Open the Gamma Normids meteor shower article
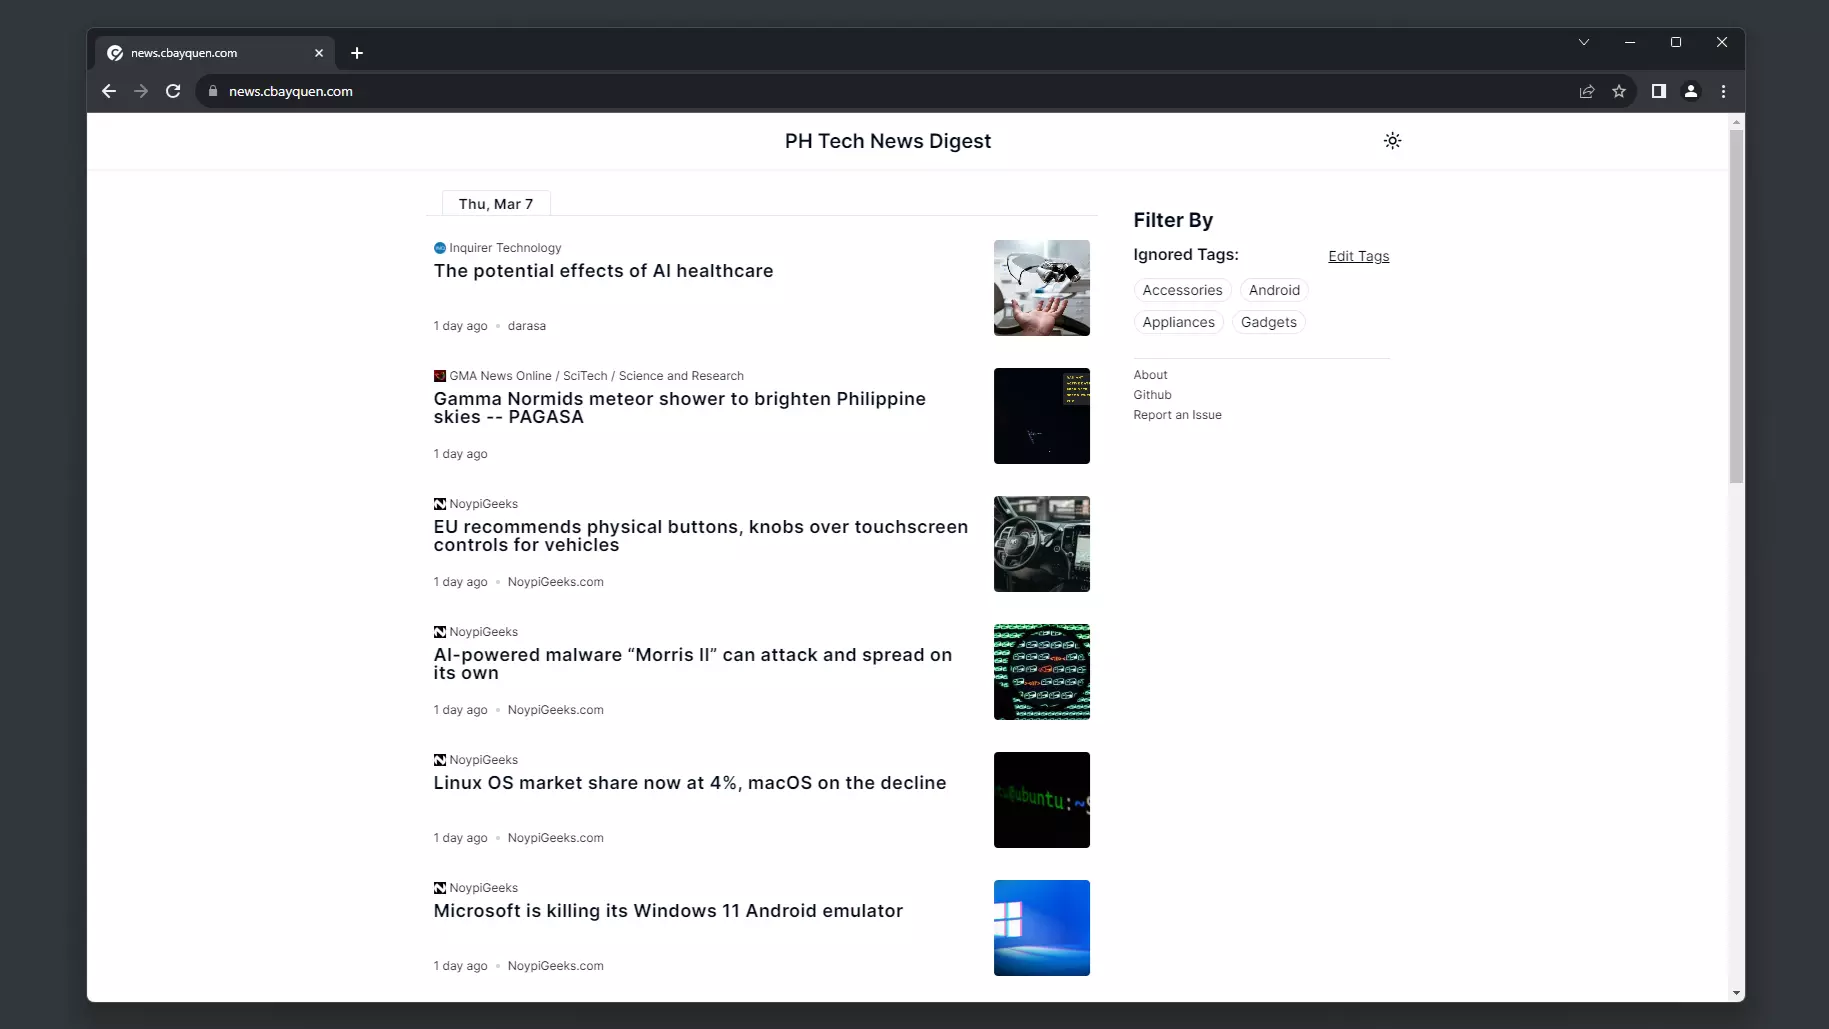This screenshot has height=1029, width=1829. click(x=679, y=408)
